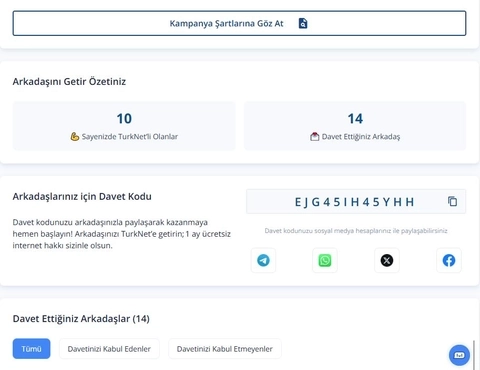Open Kampanya Şartlarına Göz At
480x370 pixels.
click(x=239, y=23)
